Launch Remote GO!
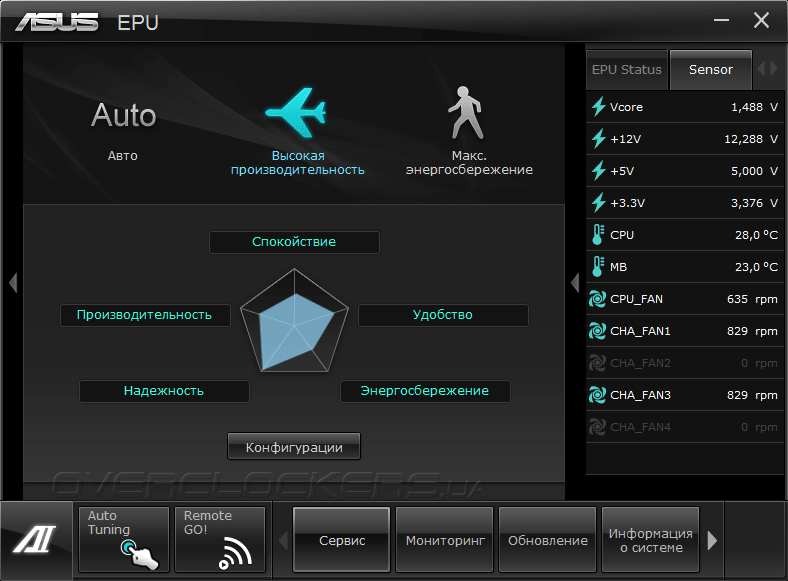Viewport: 788px width, 581px height. (x=220, y=539)
